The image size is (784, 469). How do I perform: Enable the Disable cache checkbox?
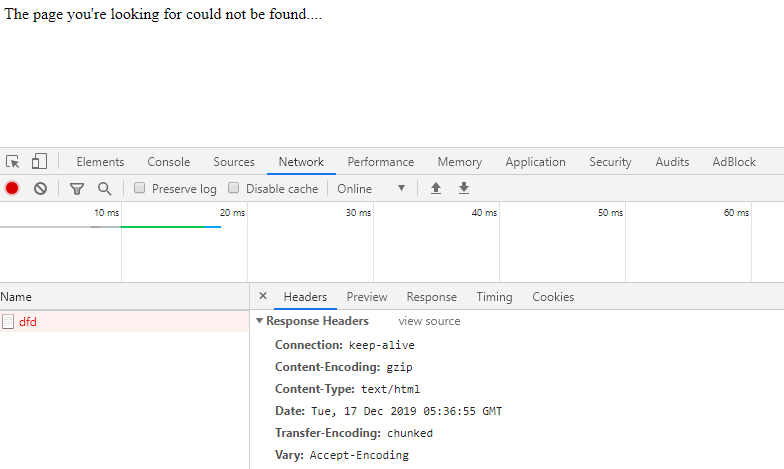click(234, 188)
